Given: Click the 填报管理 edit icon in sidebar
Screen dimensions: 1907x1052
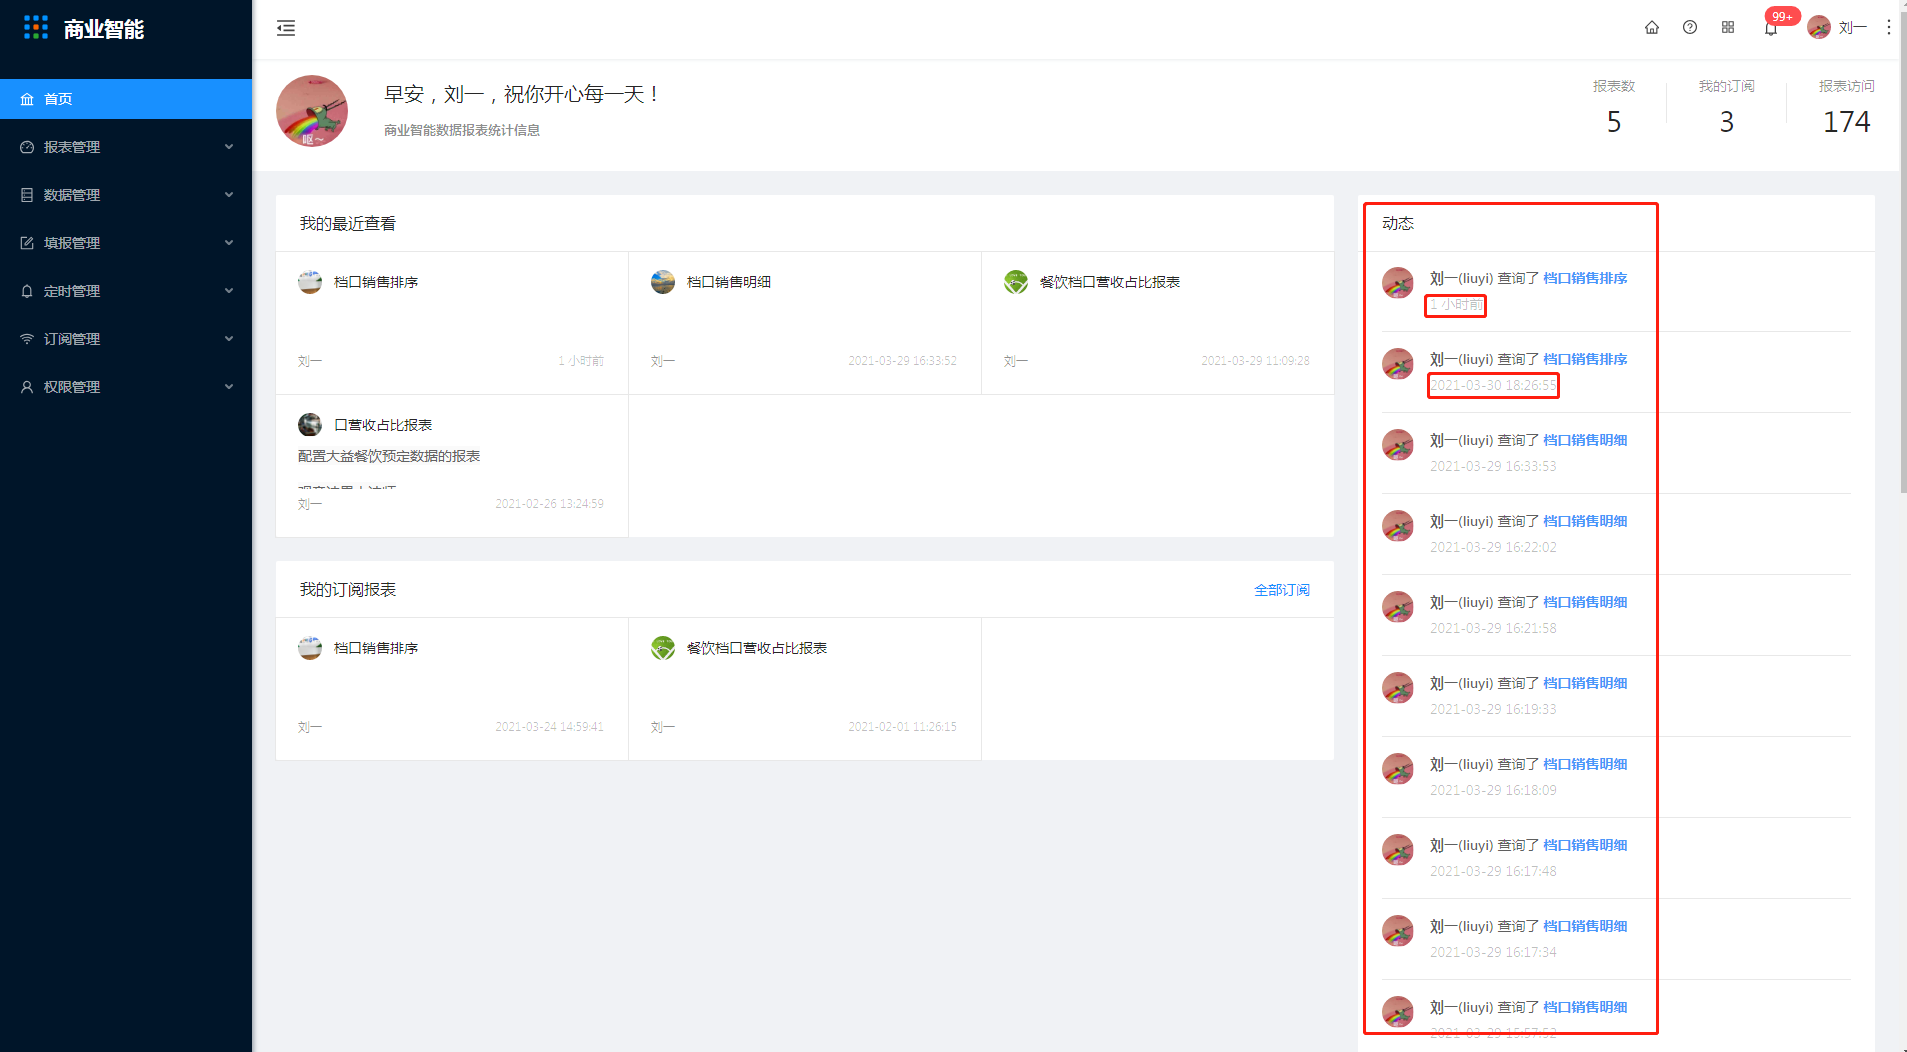Looking at the screenshot, I should [x=27, y=243].
